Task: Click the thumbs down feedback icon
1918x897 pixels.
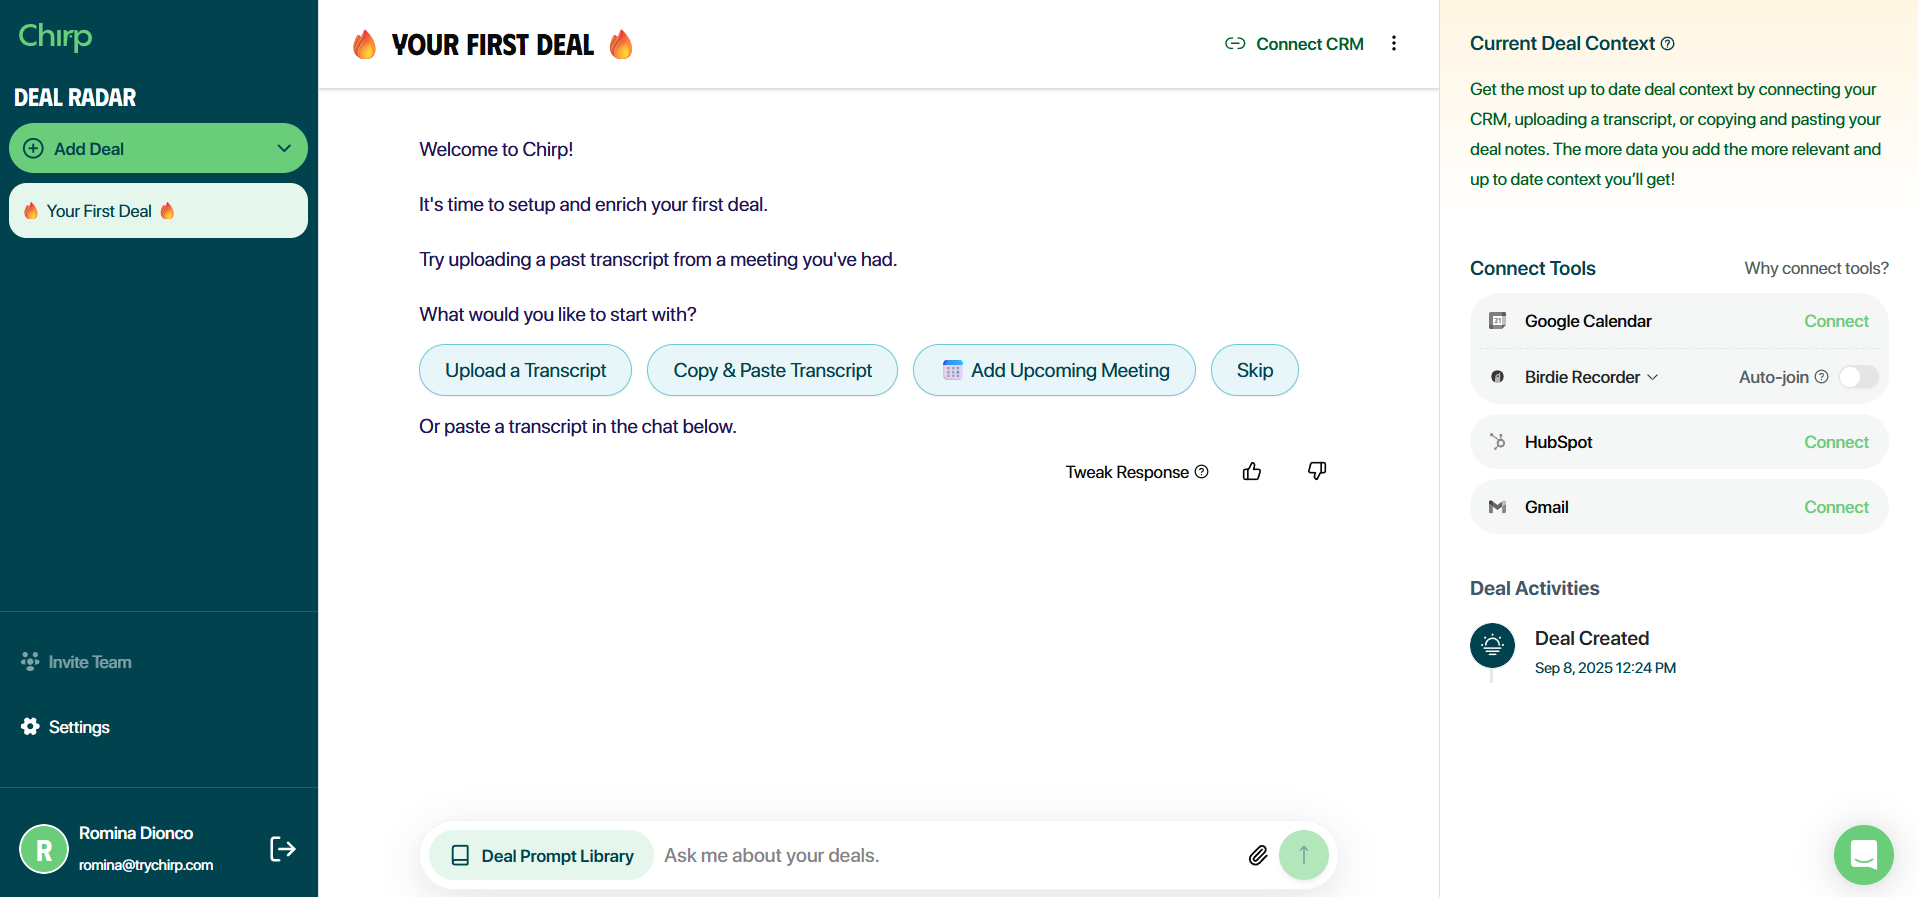Action: (x=1317, y=471)
